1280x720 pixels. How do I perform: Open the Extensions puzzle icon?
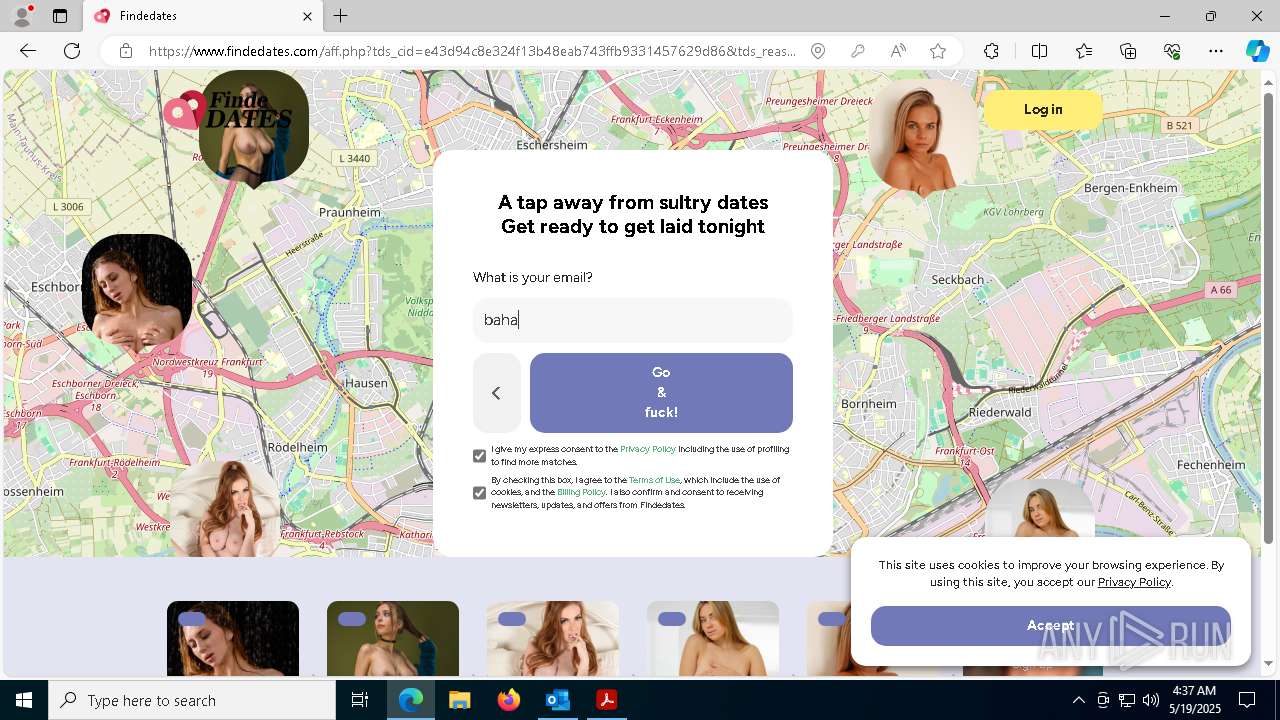point(991,51)
